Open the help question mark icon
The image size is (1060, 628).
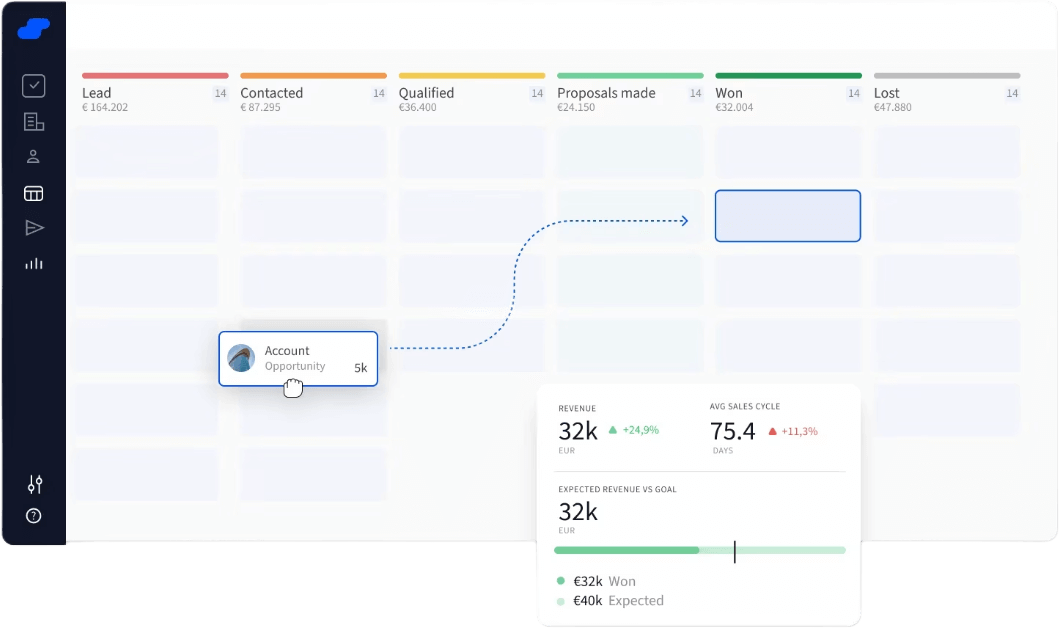[x=33, y=515]
